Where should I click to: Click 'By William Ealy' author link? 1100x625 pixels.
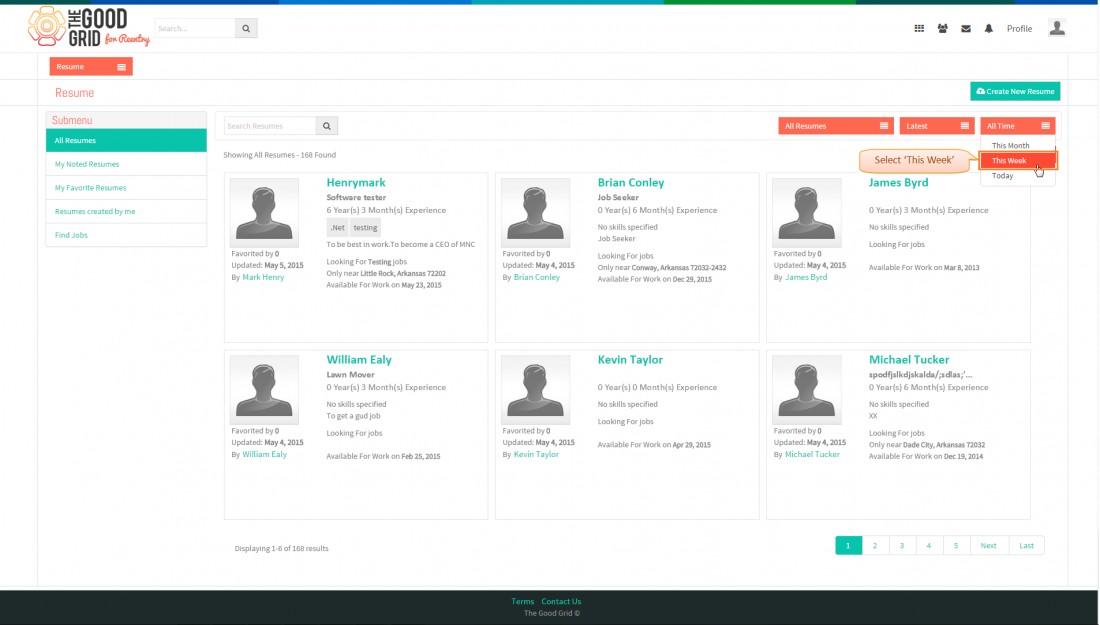coord(264,454)
